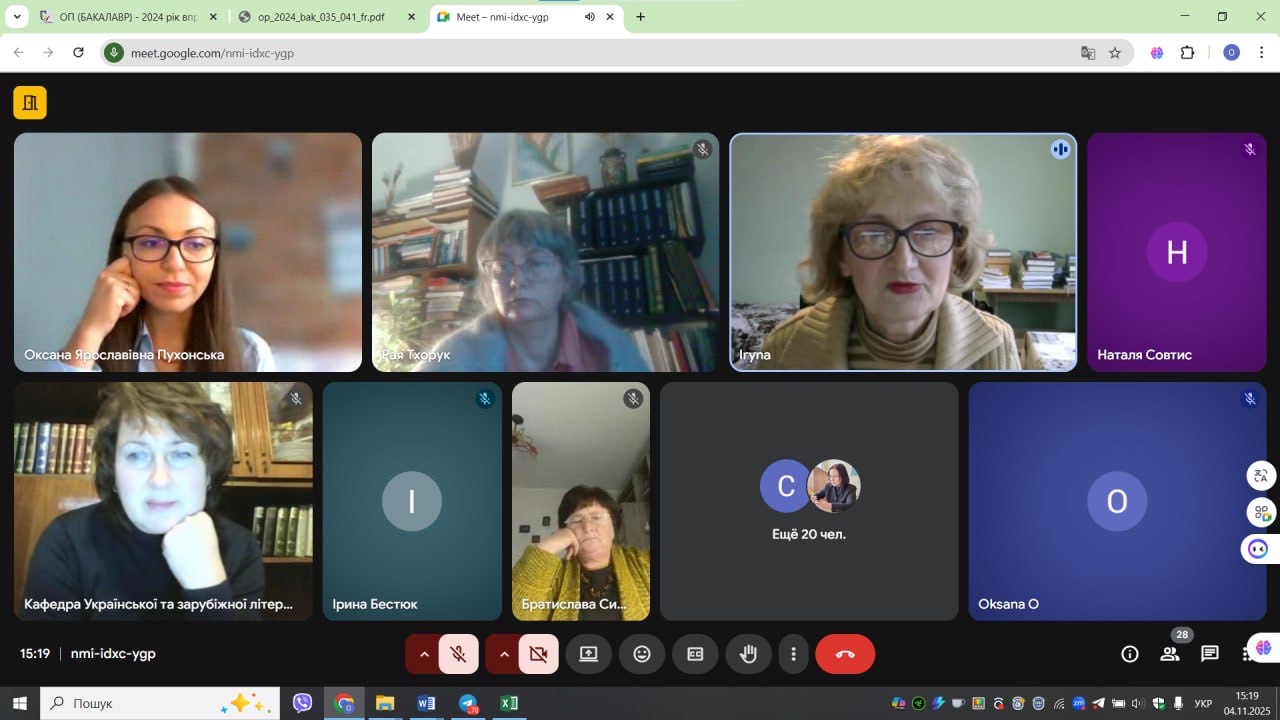Viewport: 1280px width, 720px height.
Task: Open the chat panel icon
Action: pos(1210,654)
